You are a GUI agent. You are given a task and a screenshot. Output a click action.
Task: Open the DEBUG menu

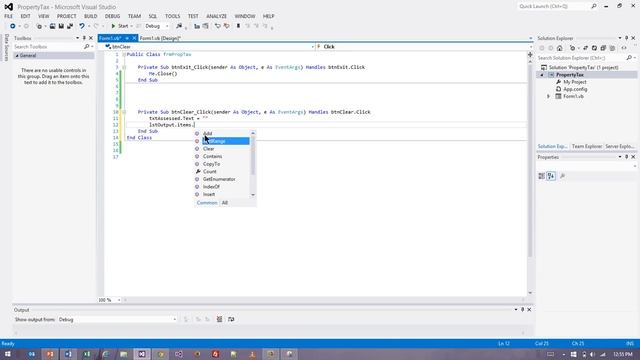[x=112, y=16]
